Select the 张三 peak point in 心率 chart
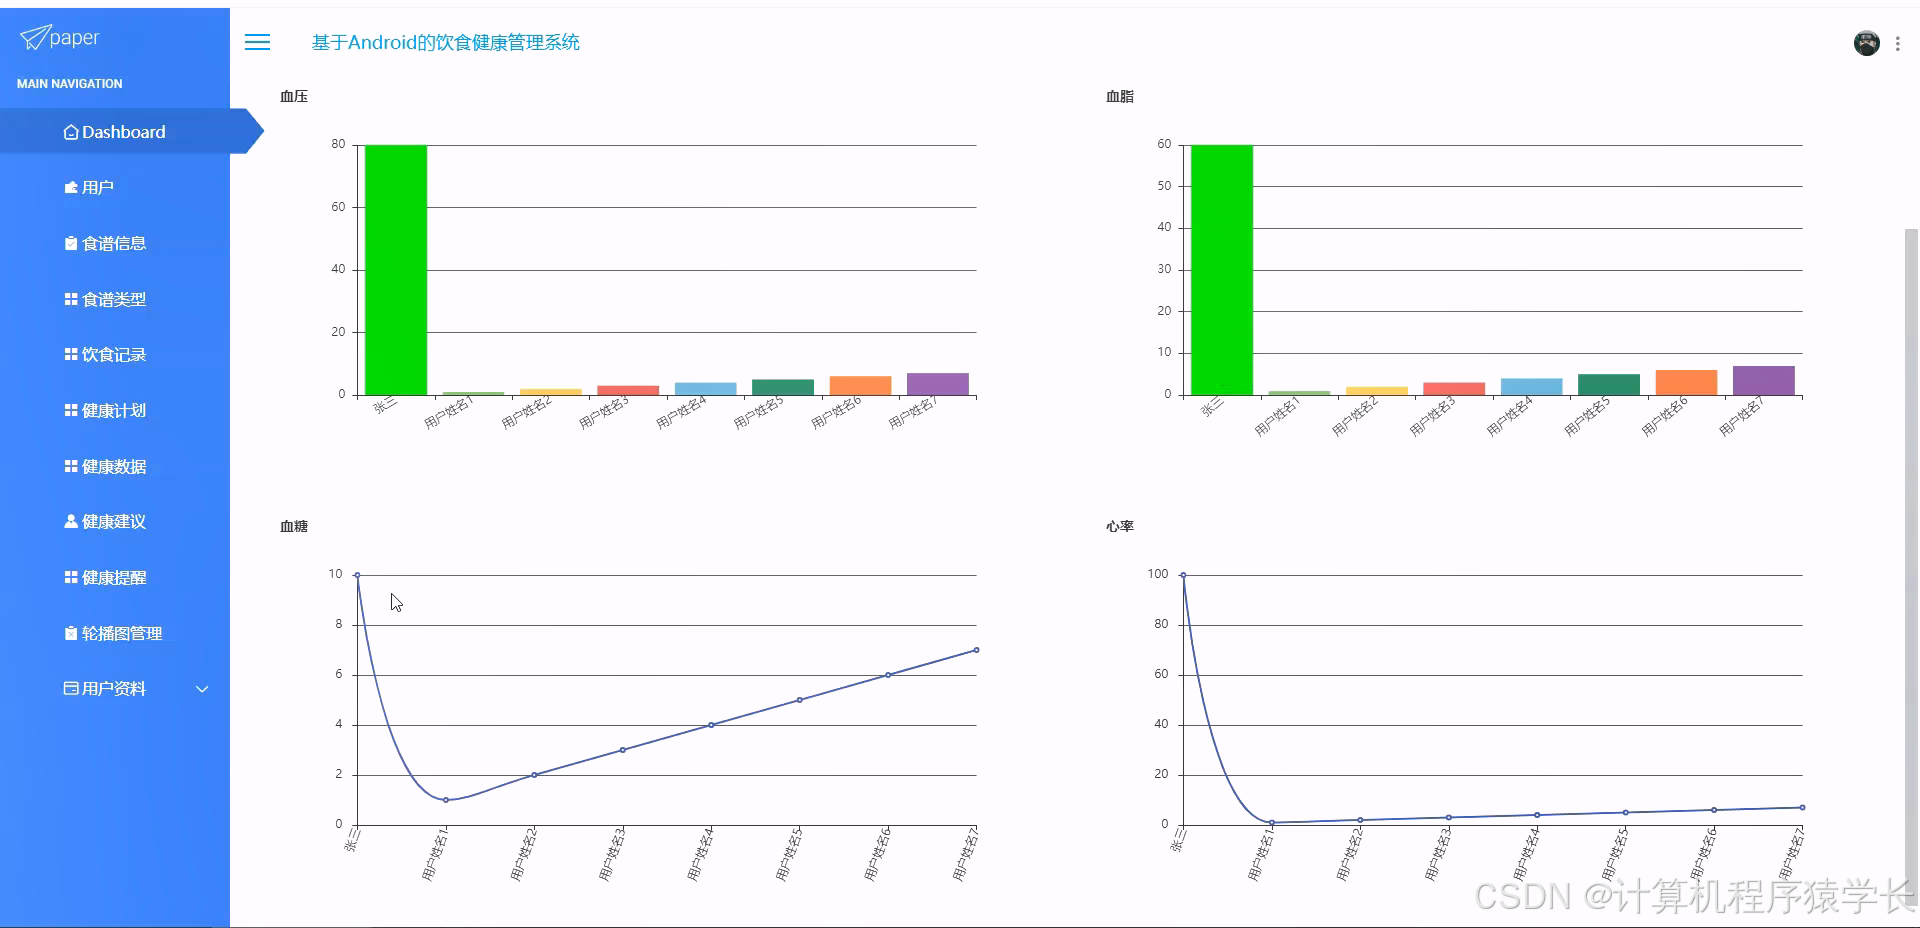 coord(1183,575)
